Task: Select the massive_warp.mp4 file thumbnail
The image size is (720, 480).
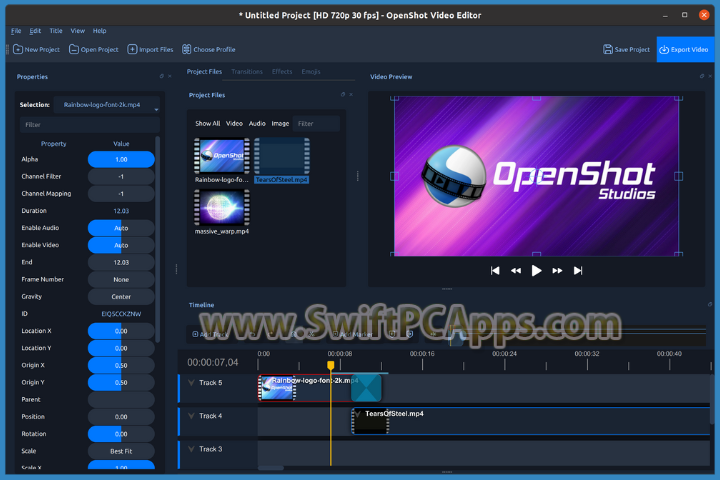Action: (x=222, y=208)
